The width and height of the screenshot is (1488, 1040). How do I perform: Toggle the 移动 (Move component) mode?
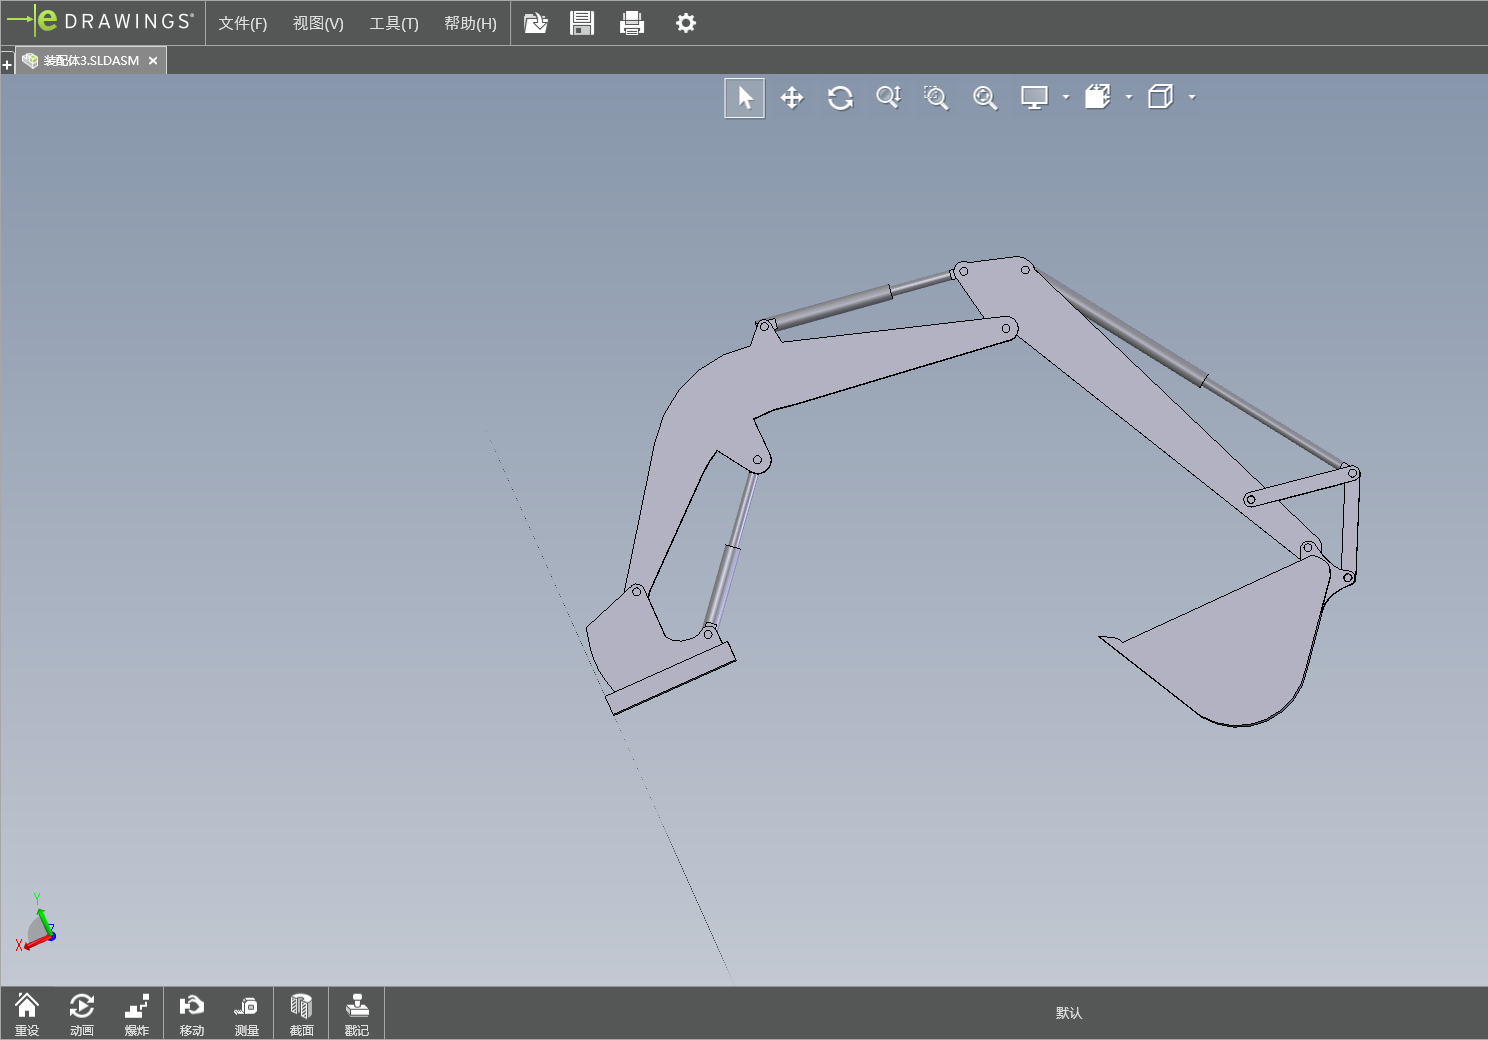191,1013
